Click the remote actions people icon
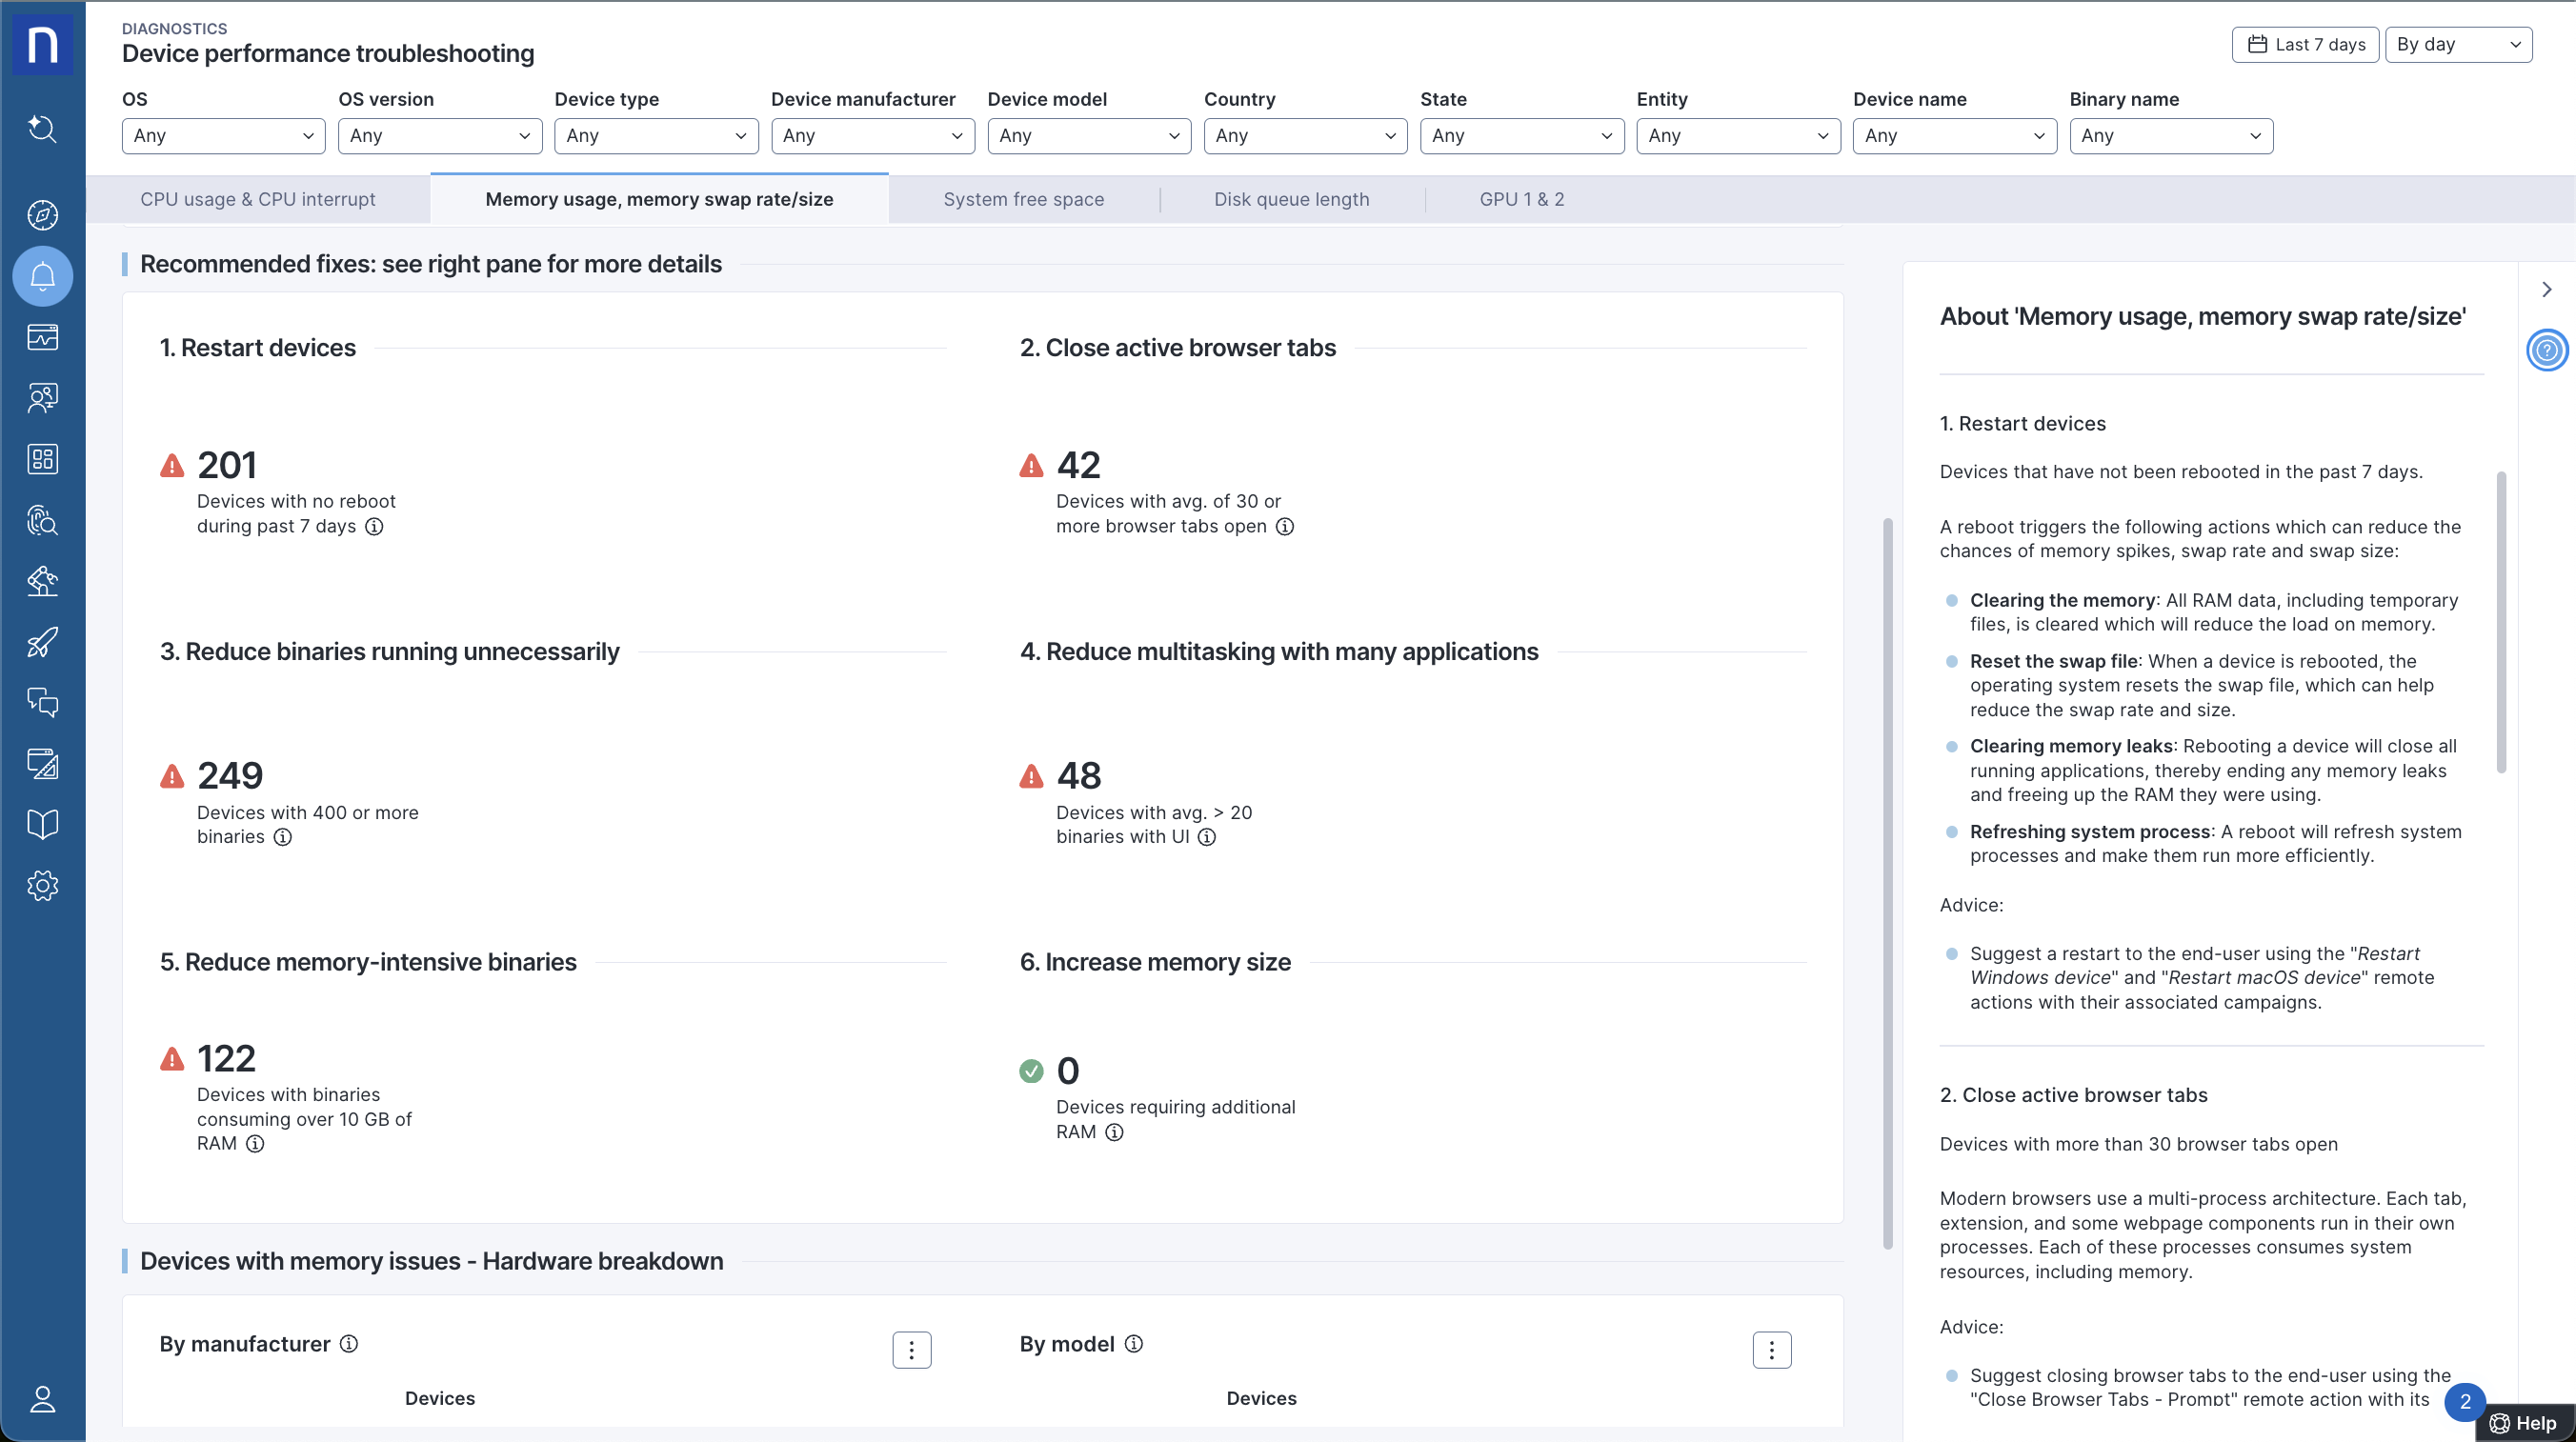The height and width of the screenshot is (1442, 2576). tap(42, 397)
